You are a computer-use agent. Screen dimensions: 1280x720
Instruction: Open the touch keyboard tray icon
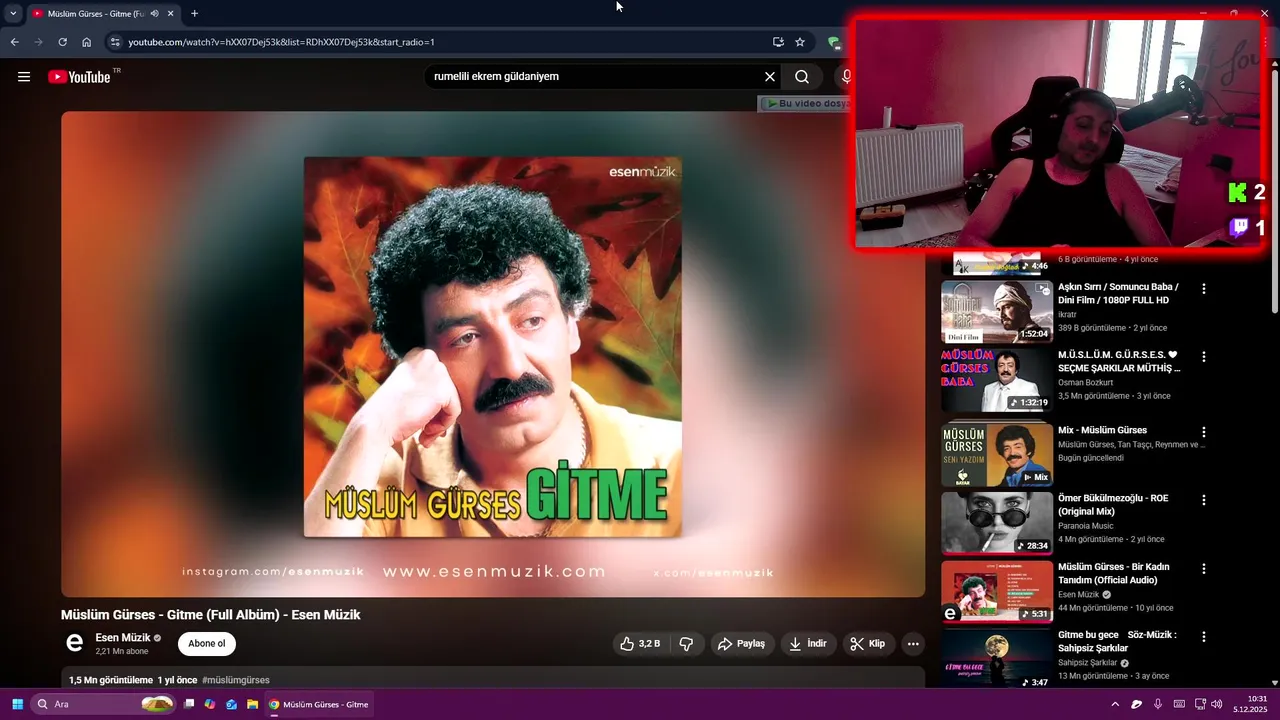pyautogui.click(x=1179, y=704)
